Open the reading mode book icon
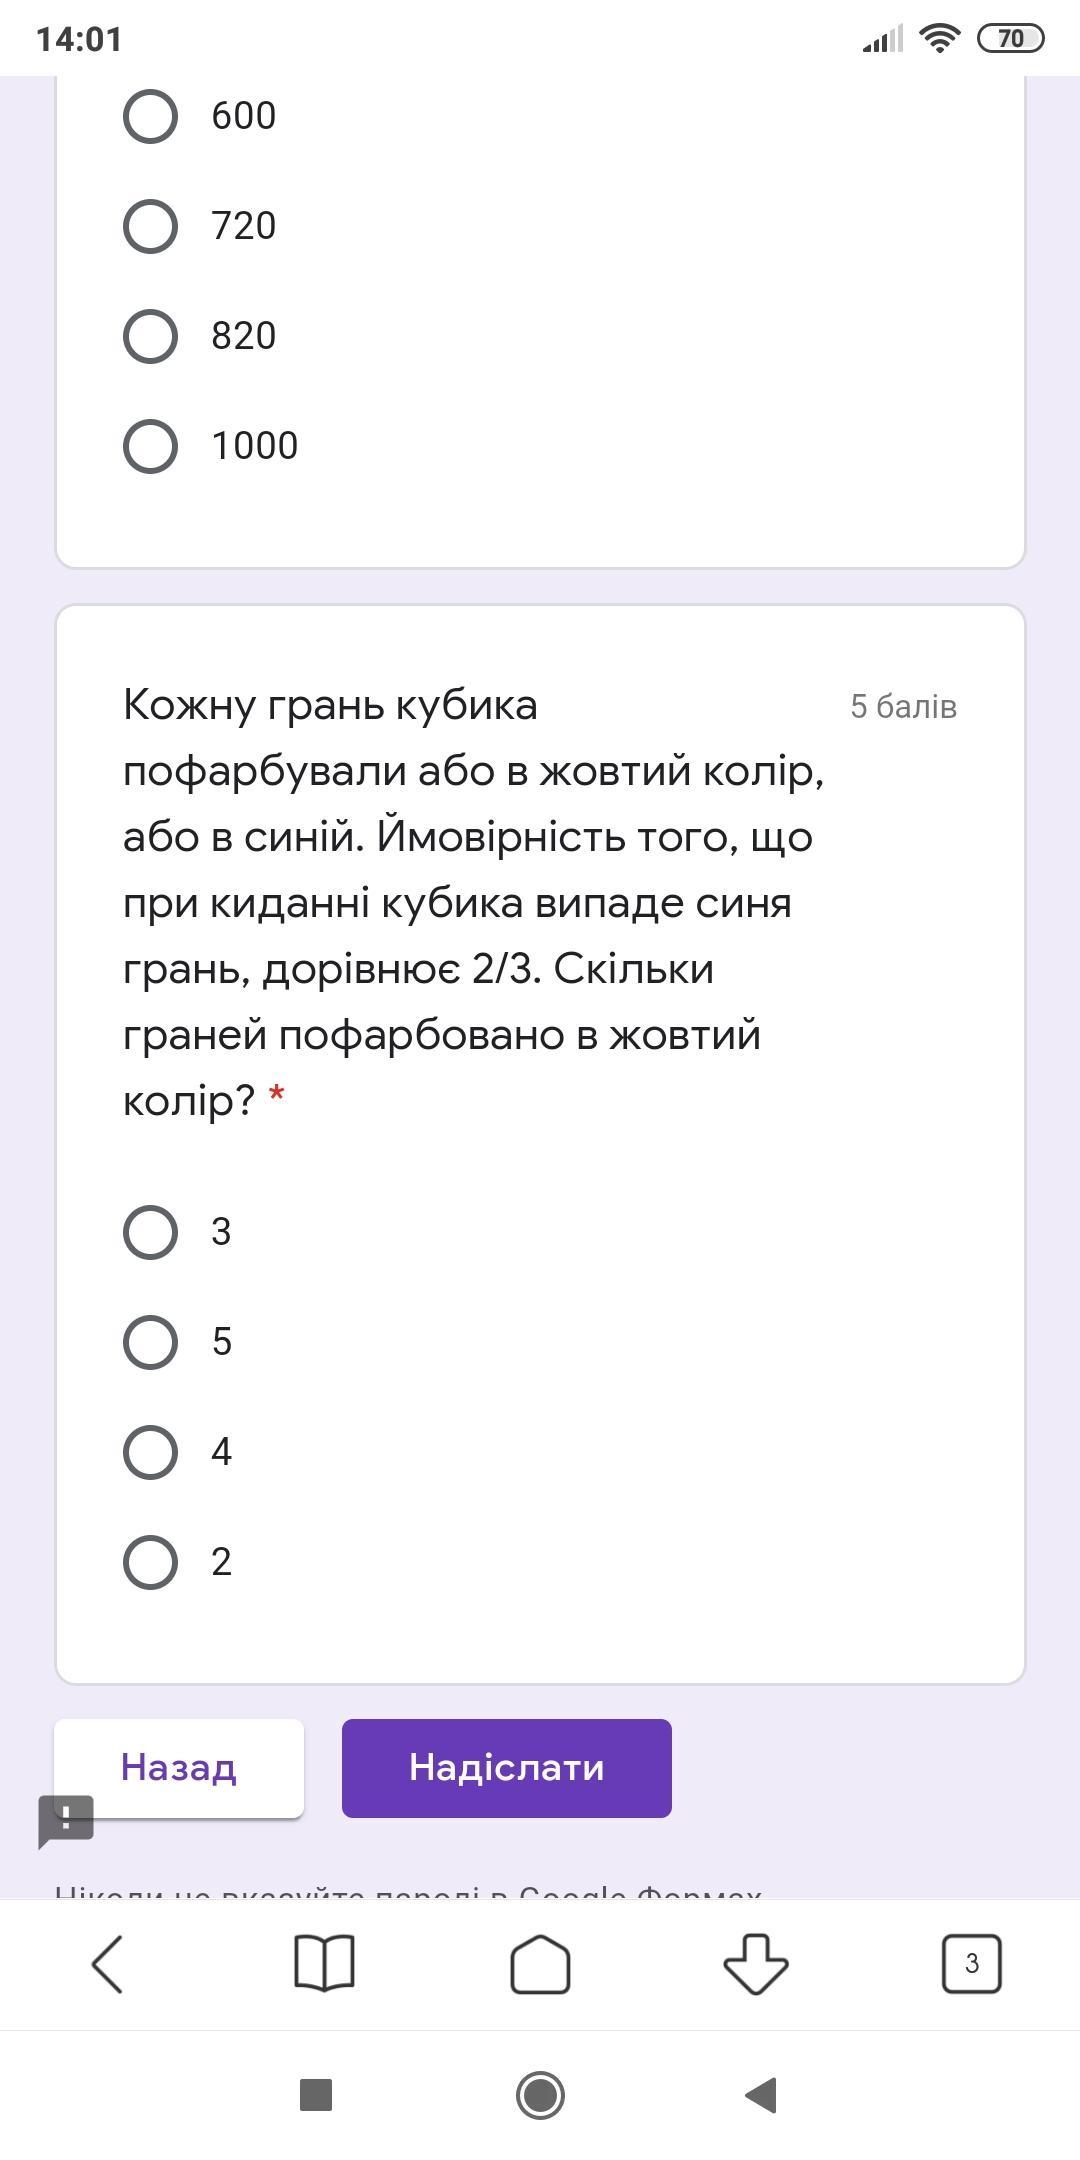Viewport: 1080px width, 2160px height. coord(324,1964)
